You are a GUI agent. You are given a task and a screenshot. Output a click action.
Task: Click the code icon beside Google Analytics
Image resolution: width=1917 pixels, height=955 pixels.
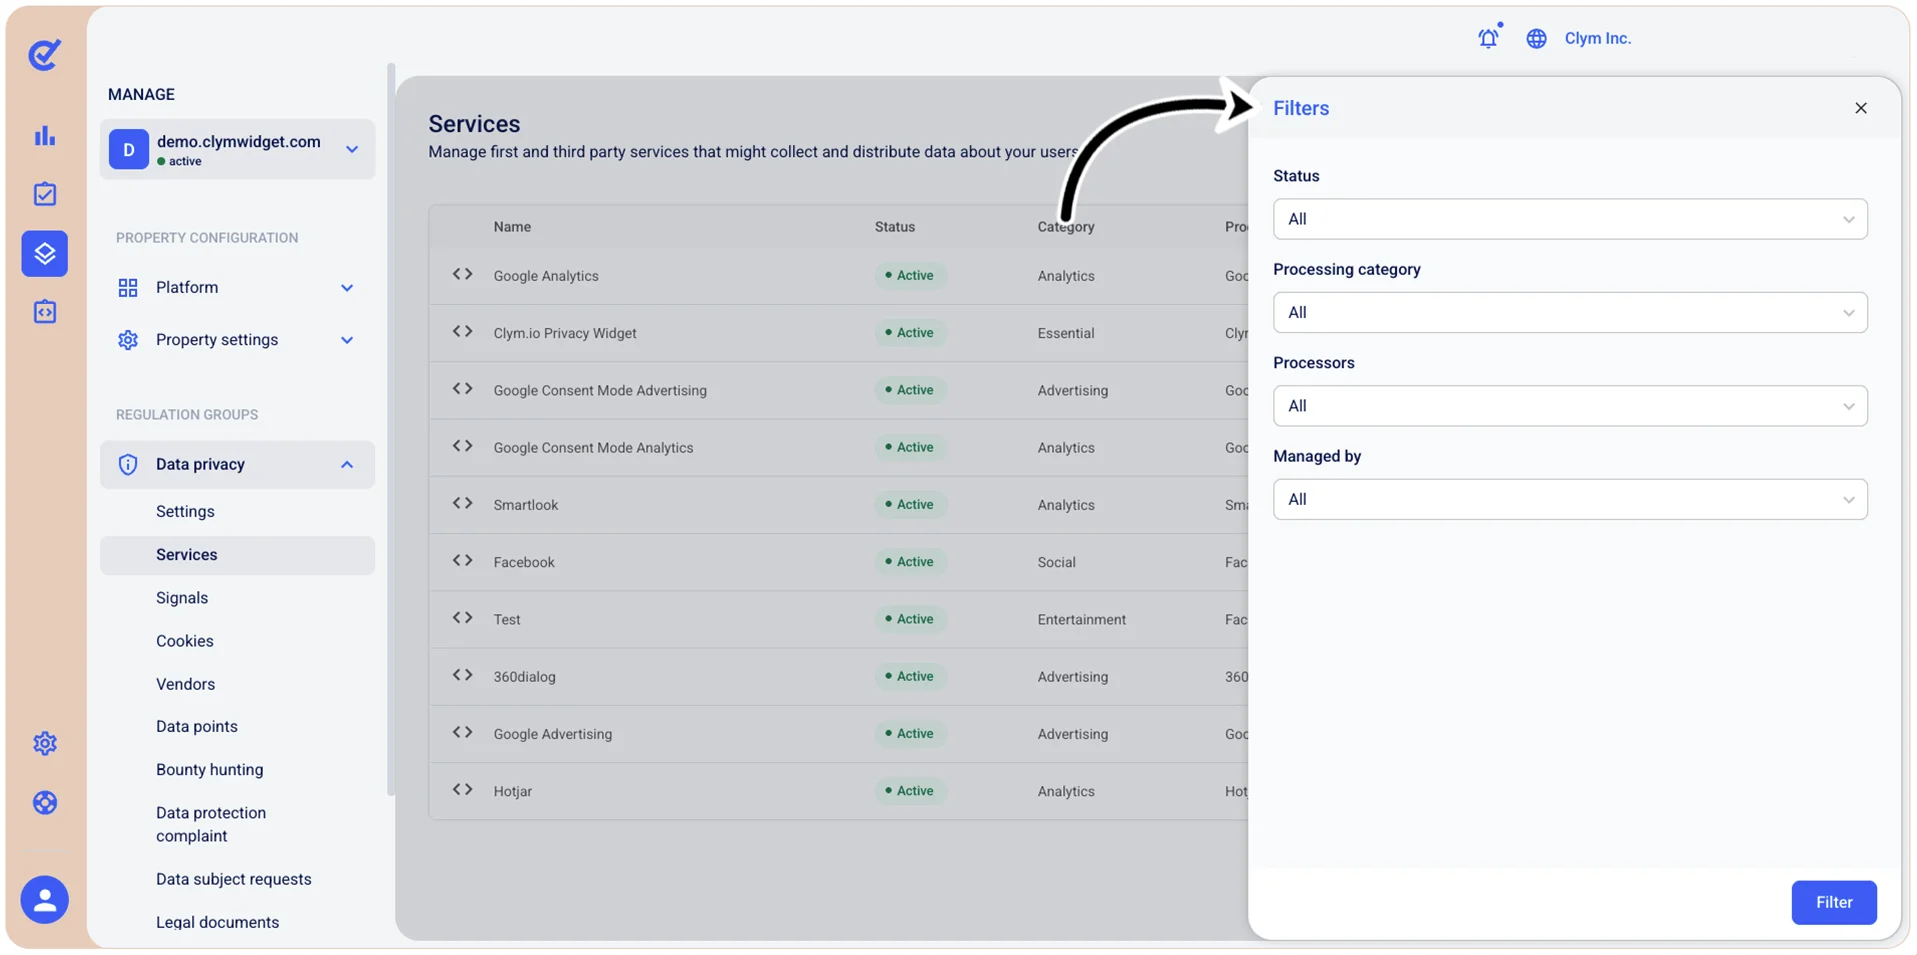[x=462, y=275]
